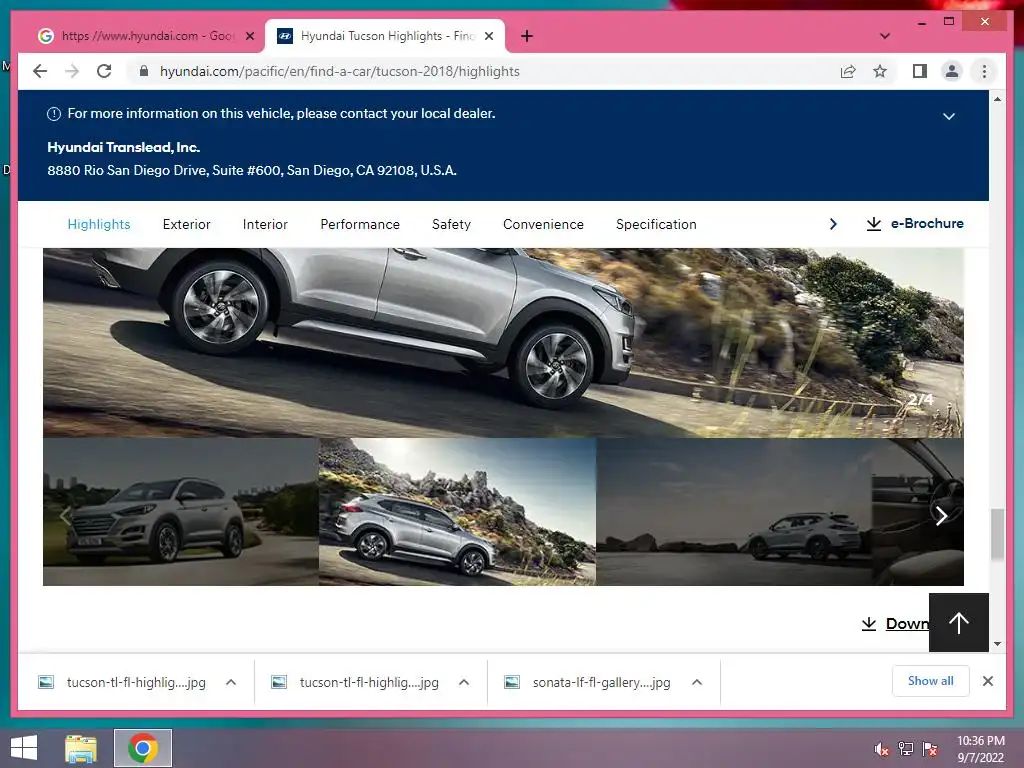Expand options for first tucson download
This screenshot has width=1024, height=768.
pyautogui.click(x=231, y=682)
